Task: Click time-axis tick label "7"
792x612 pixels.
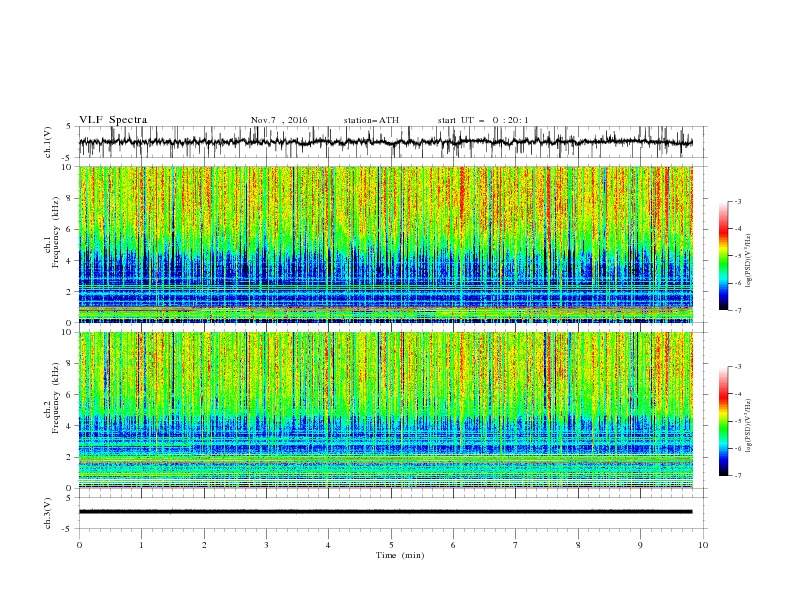Action: [x=516, y=545]
